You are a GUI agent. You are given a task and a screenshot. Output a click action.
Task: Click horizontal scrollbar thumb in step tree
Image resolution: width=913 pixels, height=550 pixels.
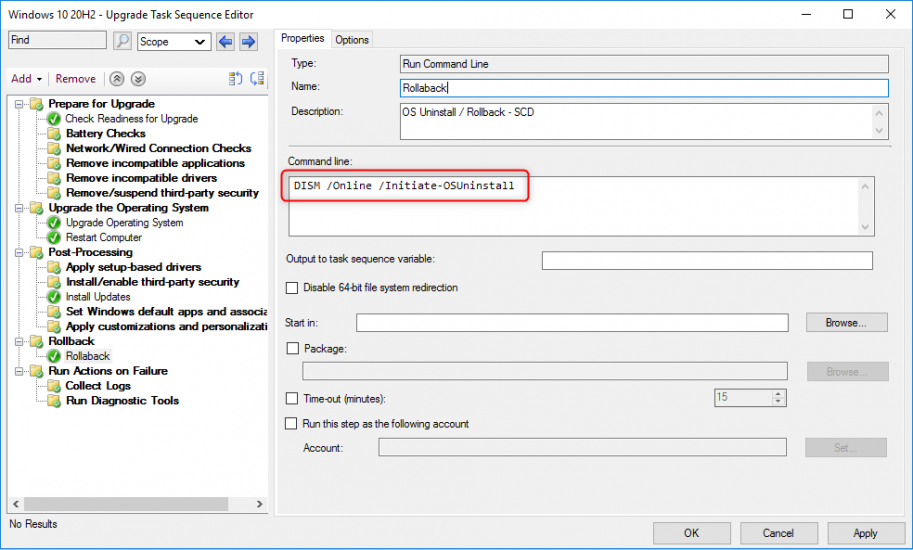pos(126,504)
